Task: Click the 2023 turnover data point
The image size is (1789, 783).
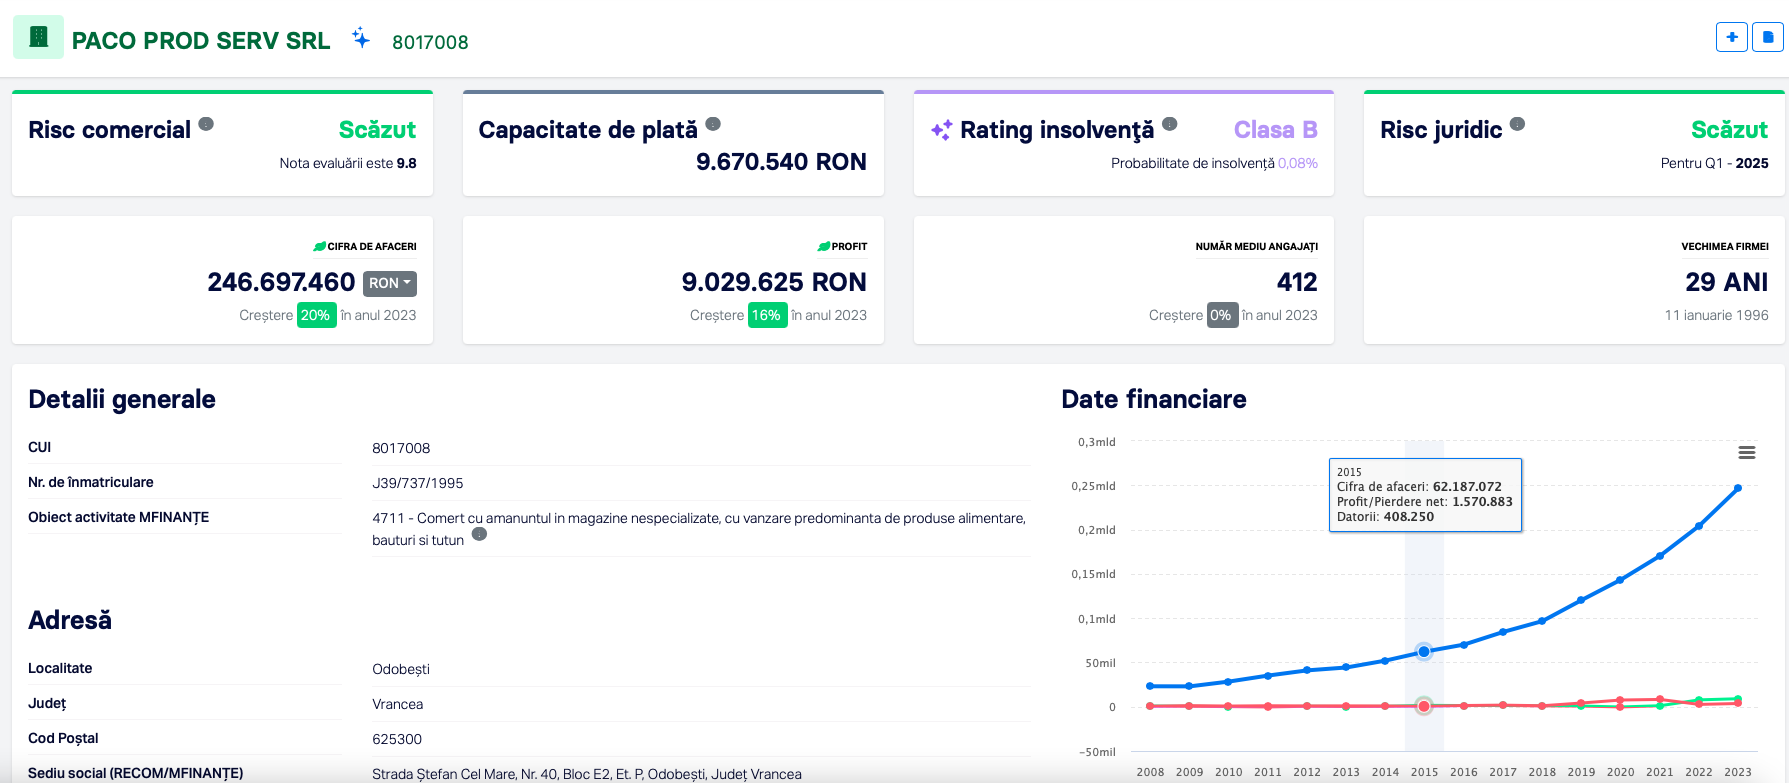Action: 1738,488
